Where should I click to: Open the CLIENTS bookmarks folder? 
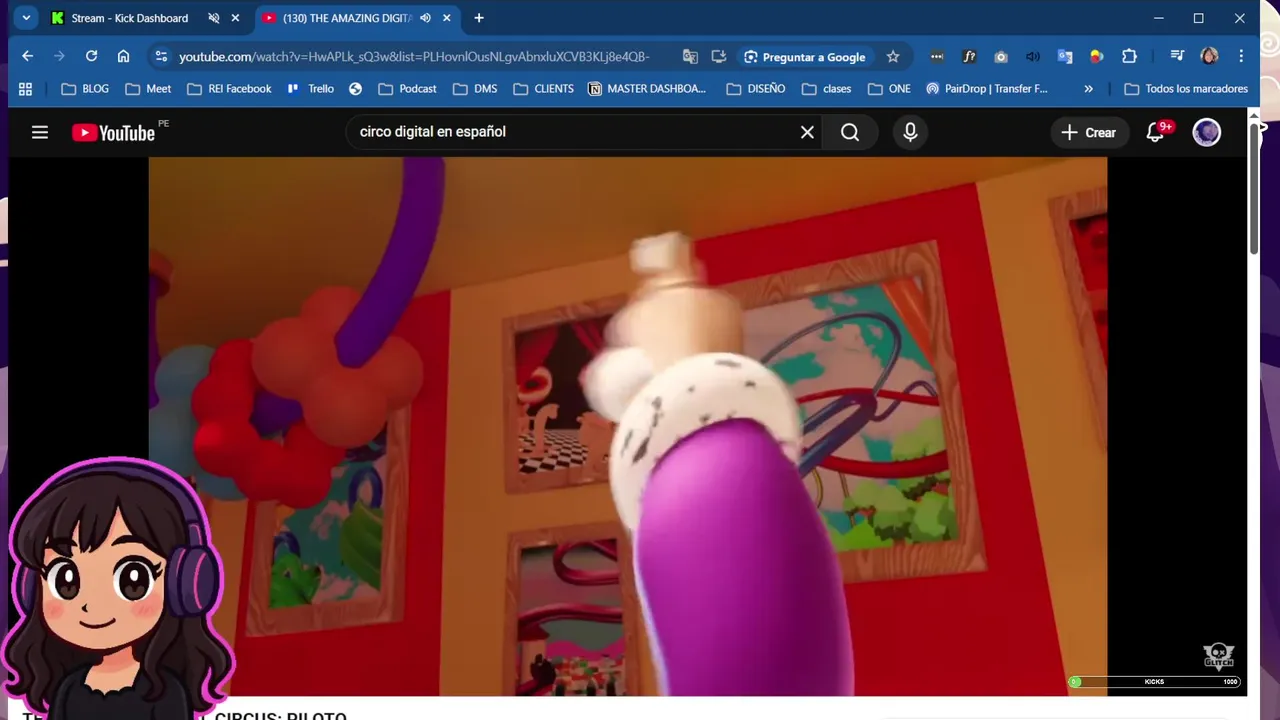[x=543, y=89]
